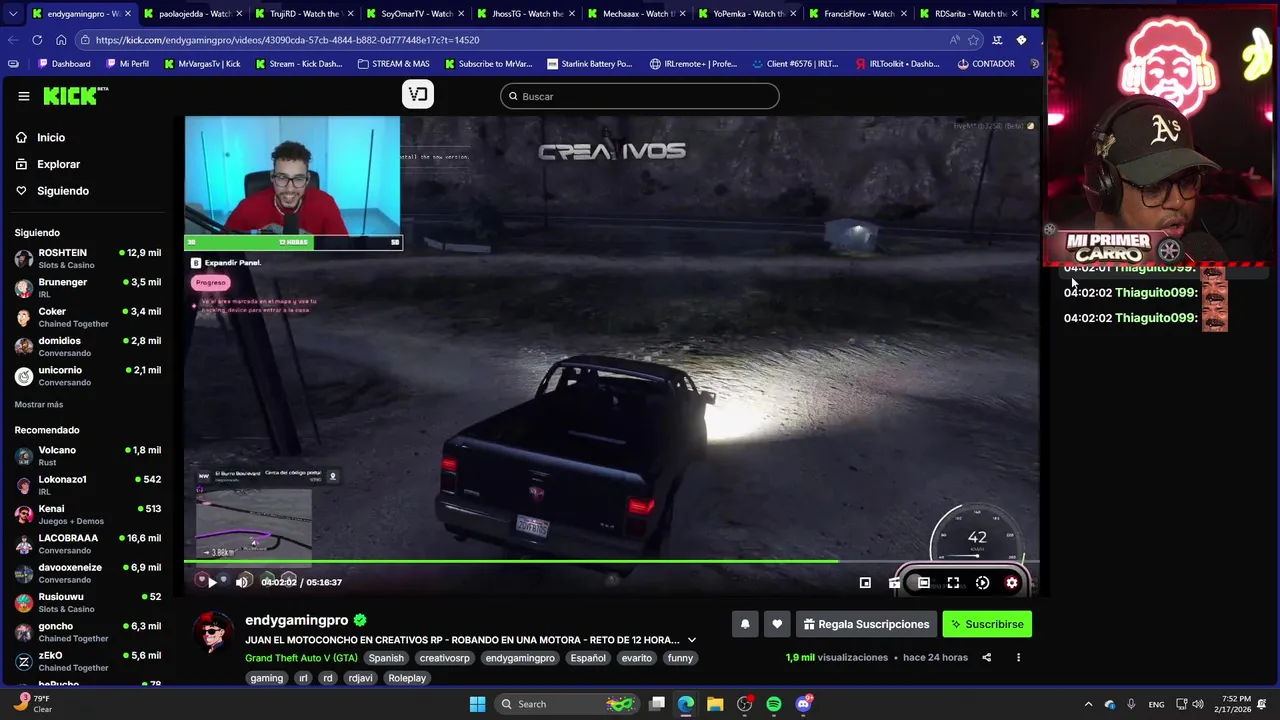Show hidden system tray icons
1280x720 pixels.
point(1088,704)
